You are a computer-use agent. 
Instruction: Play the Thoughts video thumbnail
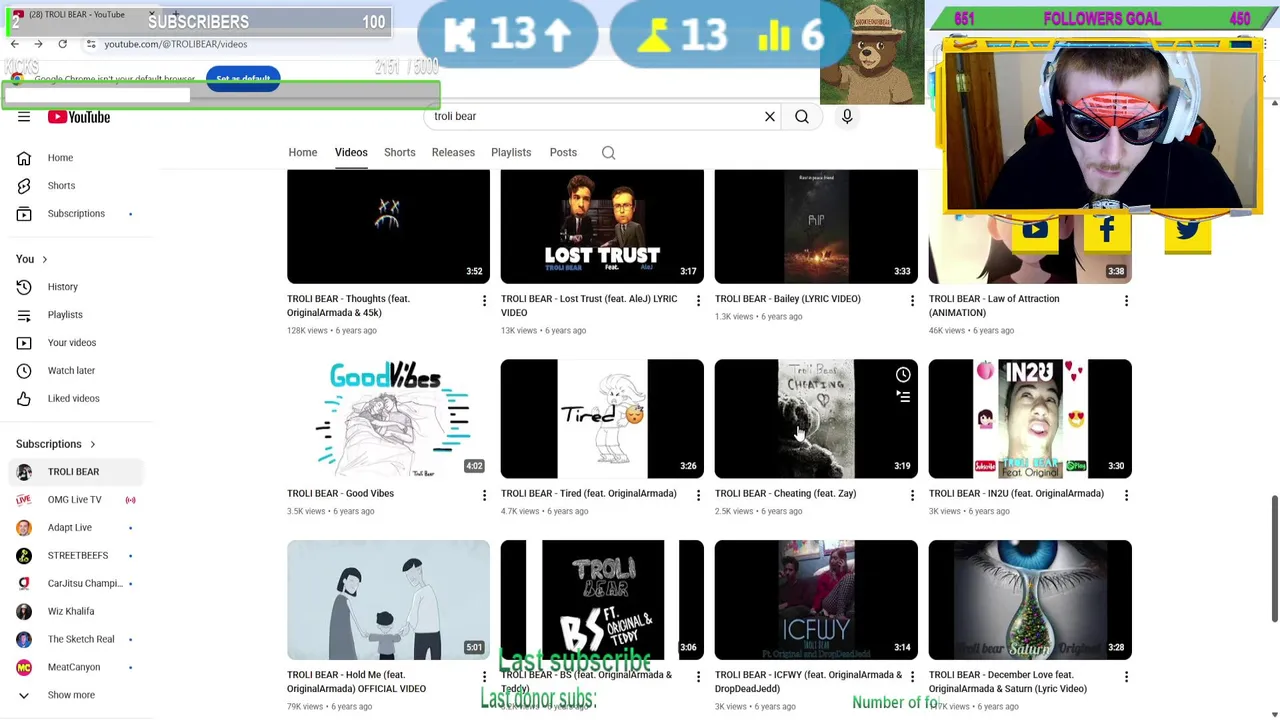tap(388, 226)
